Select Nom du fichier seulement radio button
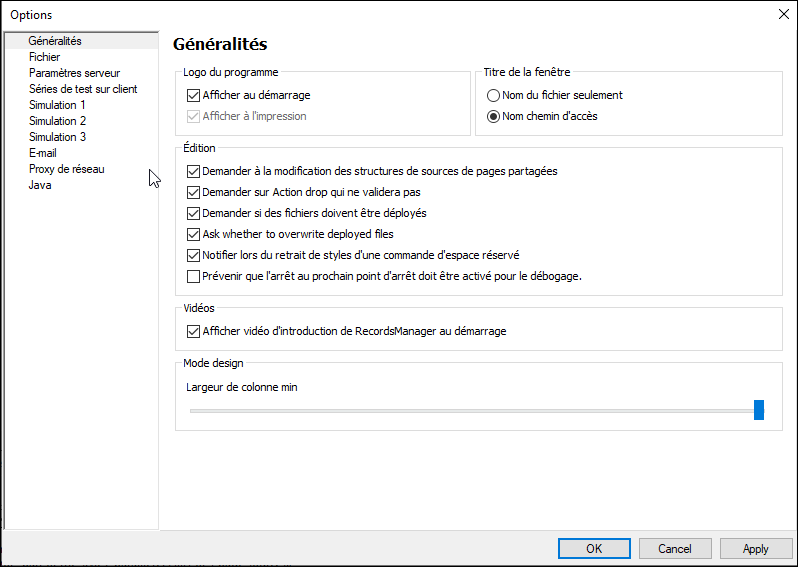The width and height of the screenshot is (798, 567). pos(493,95)
